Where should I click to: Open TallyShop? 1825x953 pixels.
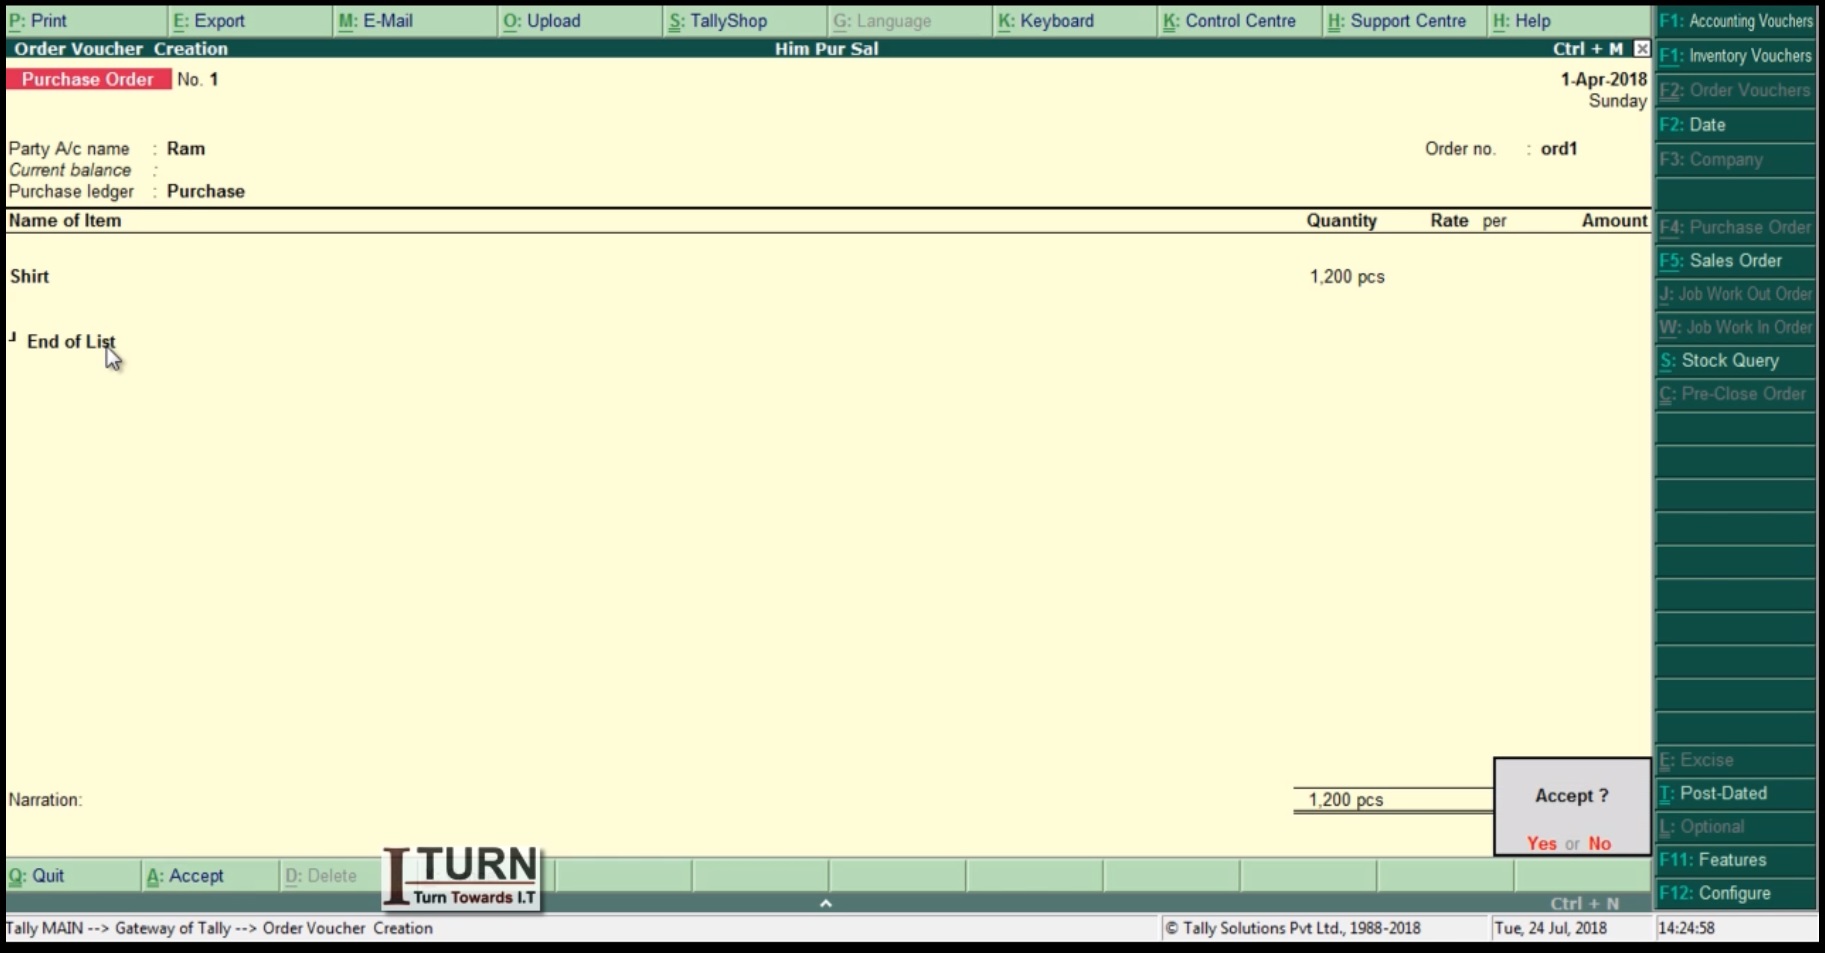tap(718, 20)
